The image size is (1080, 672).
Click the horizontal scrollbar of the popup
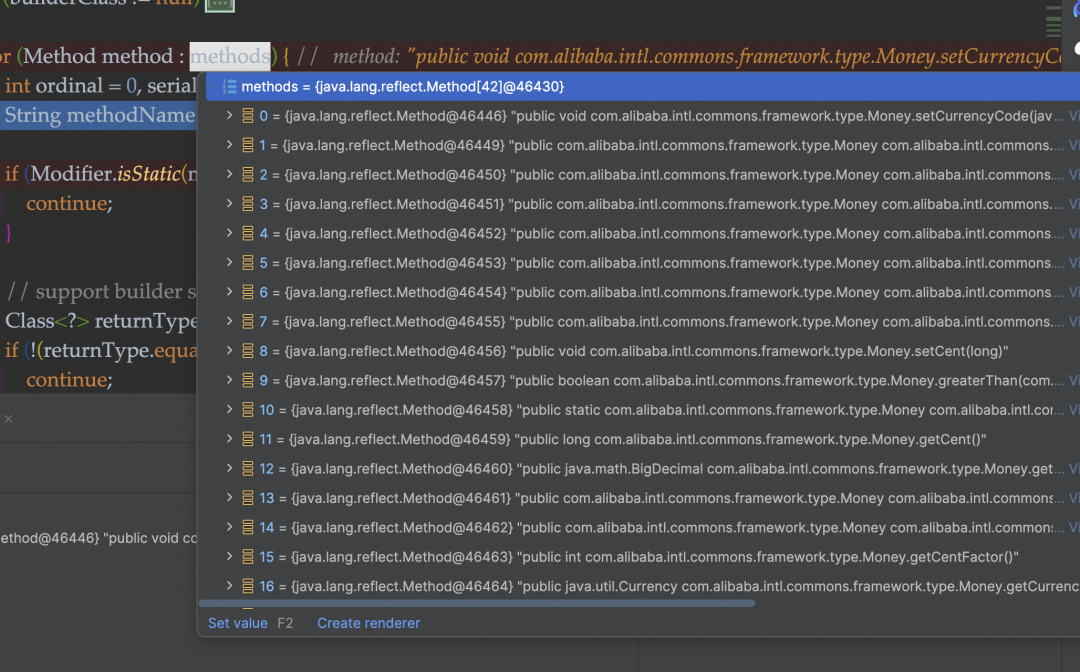477,604
